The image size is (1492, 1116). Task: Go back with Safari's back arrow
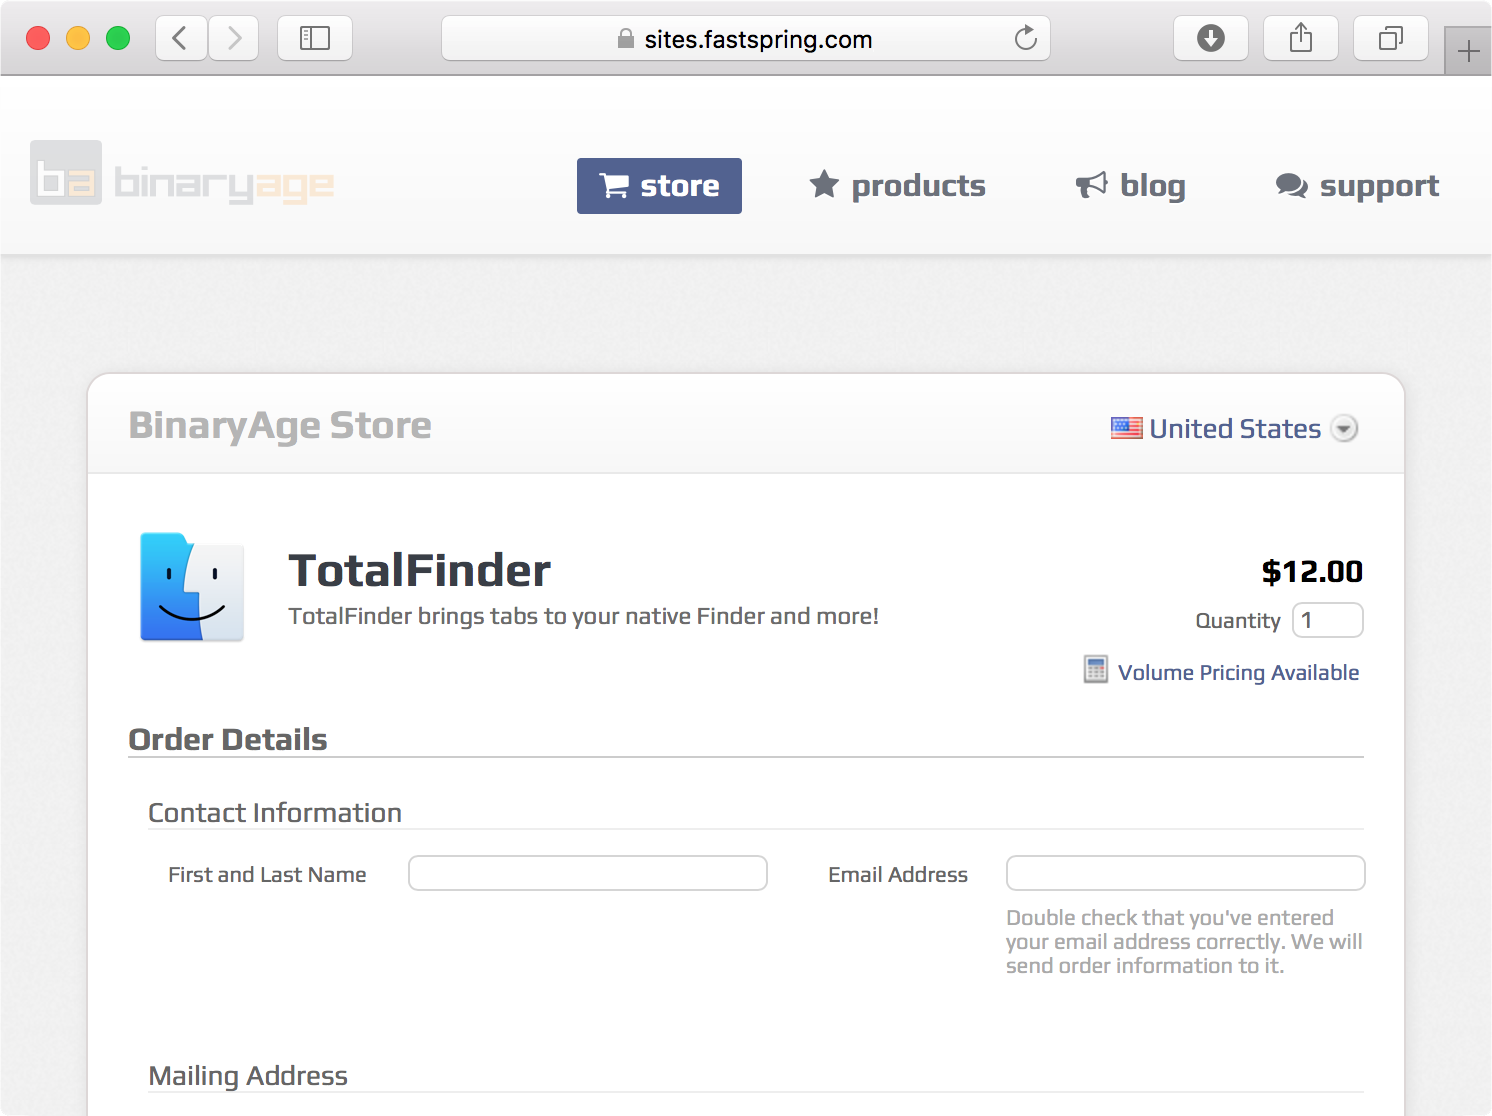(x=181, y=39)
